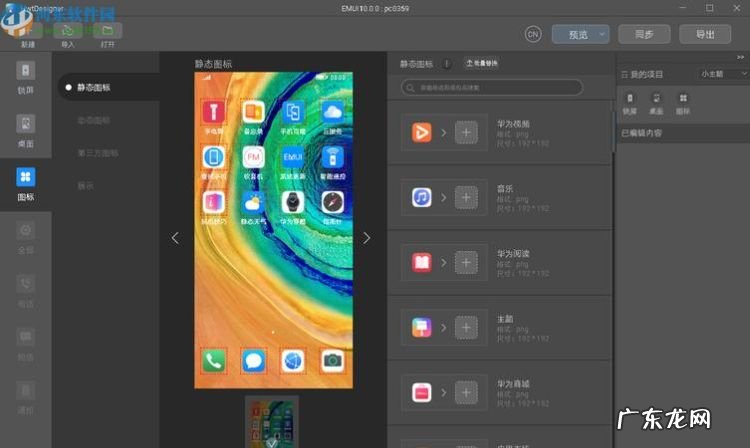The image size is (750, 448).
Task: Click the 华为商城 Vmall source icon
Action: pos(421,393)
